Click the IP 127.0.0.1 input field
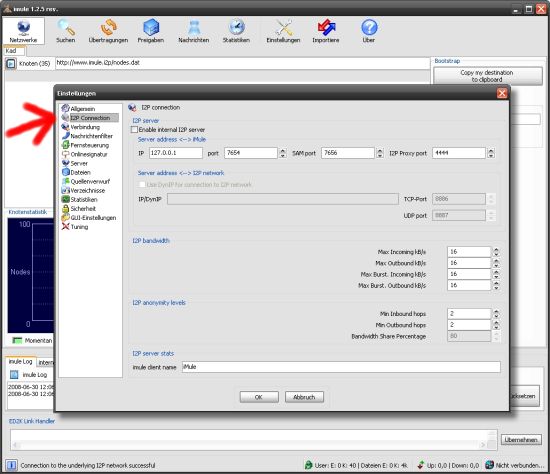The width and height of the screenshot is (550, 474). [x=176, y=153]
